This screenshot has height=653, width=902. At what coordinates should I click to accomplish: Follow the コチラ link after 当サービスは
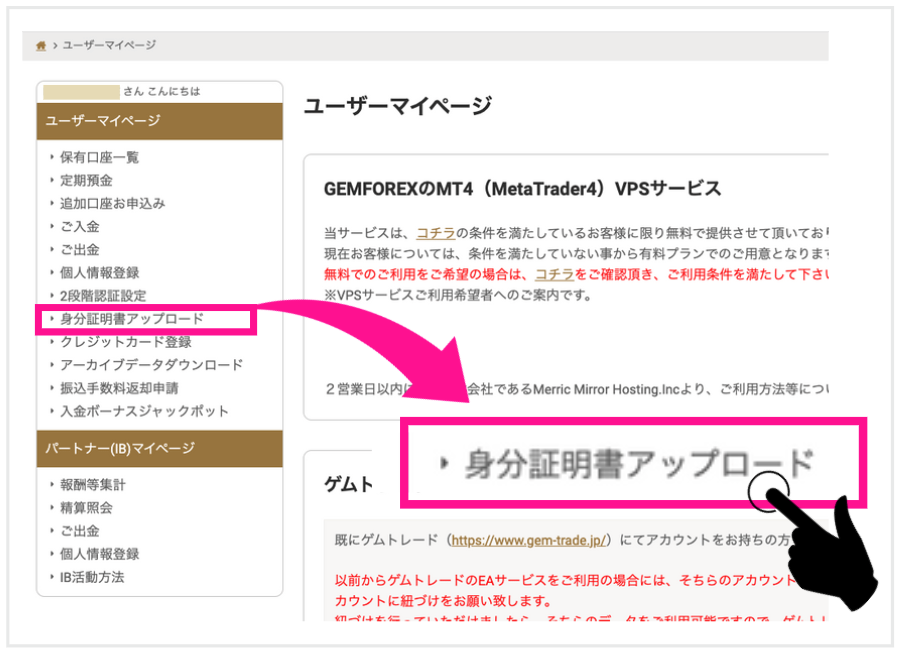pyautogui.click(x=435, y=233)
